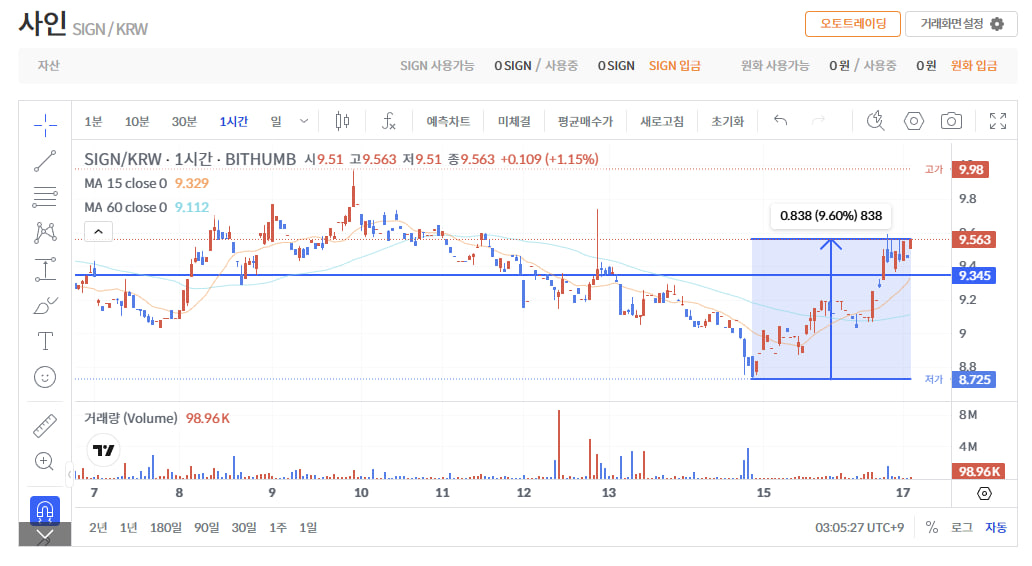Expand the left toolbar bottom chevron
Screen dimensions: 1032x566
(x=45, y=535)
